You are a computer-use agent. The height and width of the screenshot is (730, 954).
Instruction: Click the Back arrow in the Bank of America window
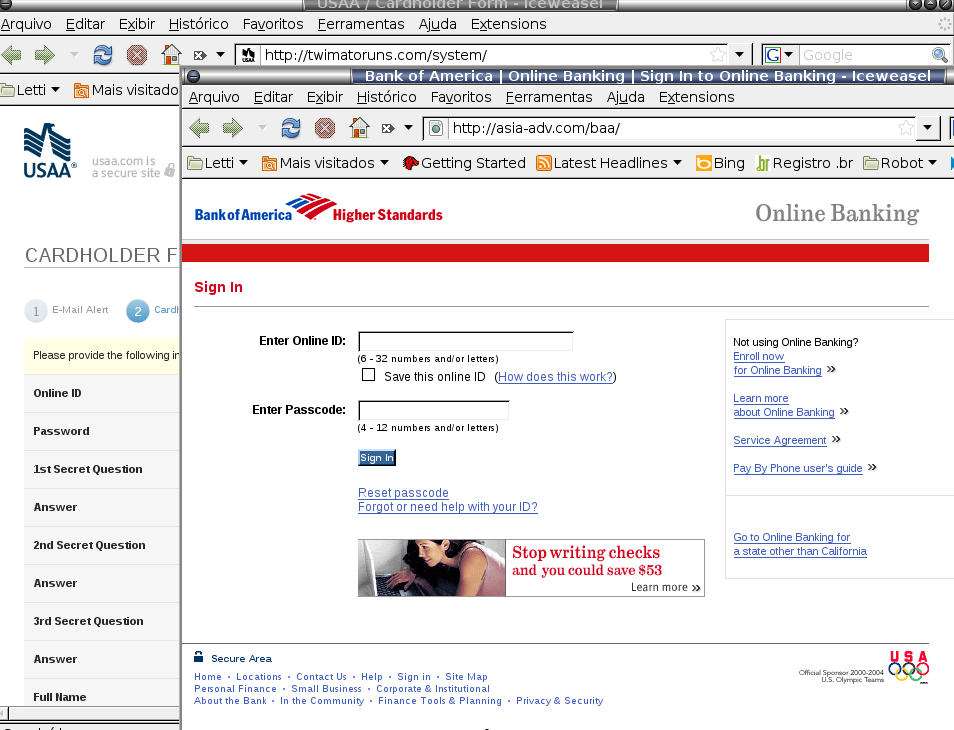(199, 128)
